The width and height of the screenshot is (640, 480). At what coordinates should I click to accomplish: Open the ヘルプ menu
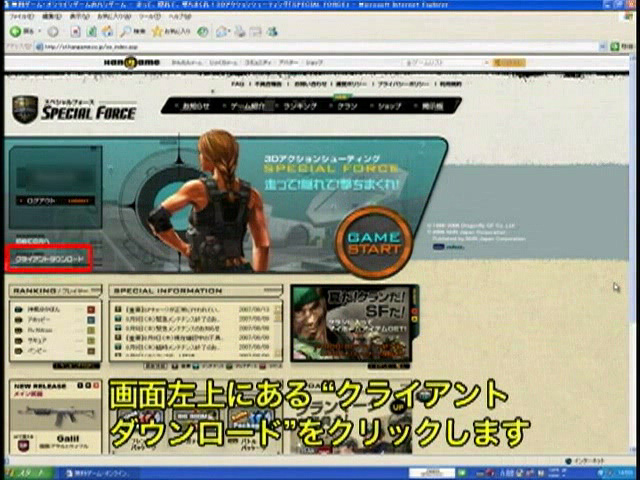coord(180,17)
